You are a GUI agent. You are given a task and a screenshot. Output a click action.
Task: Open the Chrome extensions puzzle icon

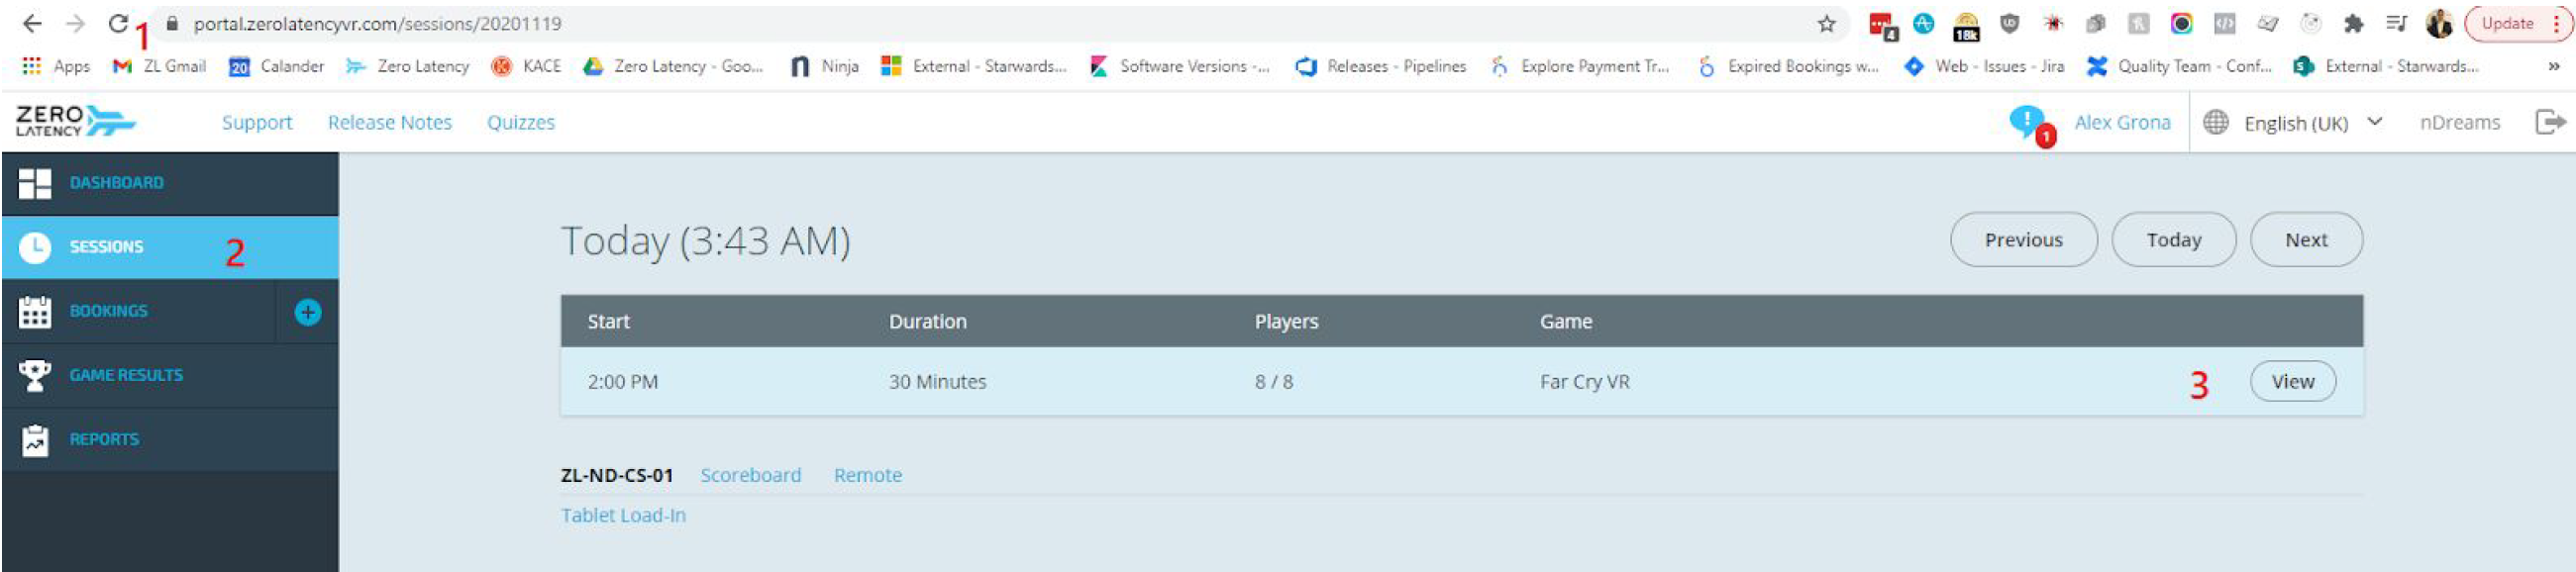tap(2353, 23)
